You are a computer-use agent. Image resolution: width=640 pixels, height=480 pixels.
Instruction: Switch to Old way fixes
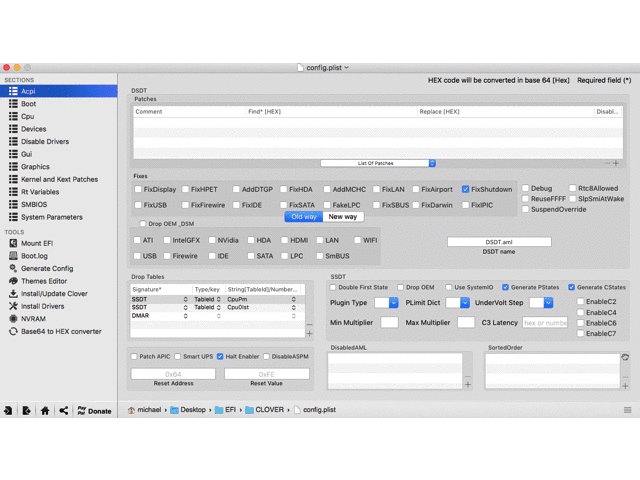(x=304, y=217)
